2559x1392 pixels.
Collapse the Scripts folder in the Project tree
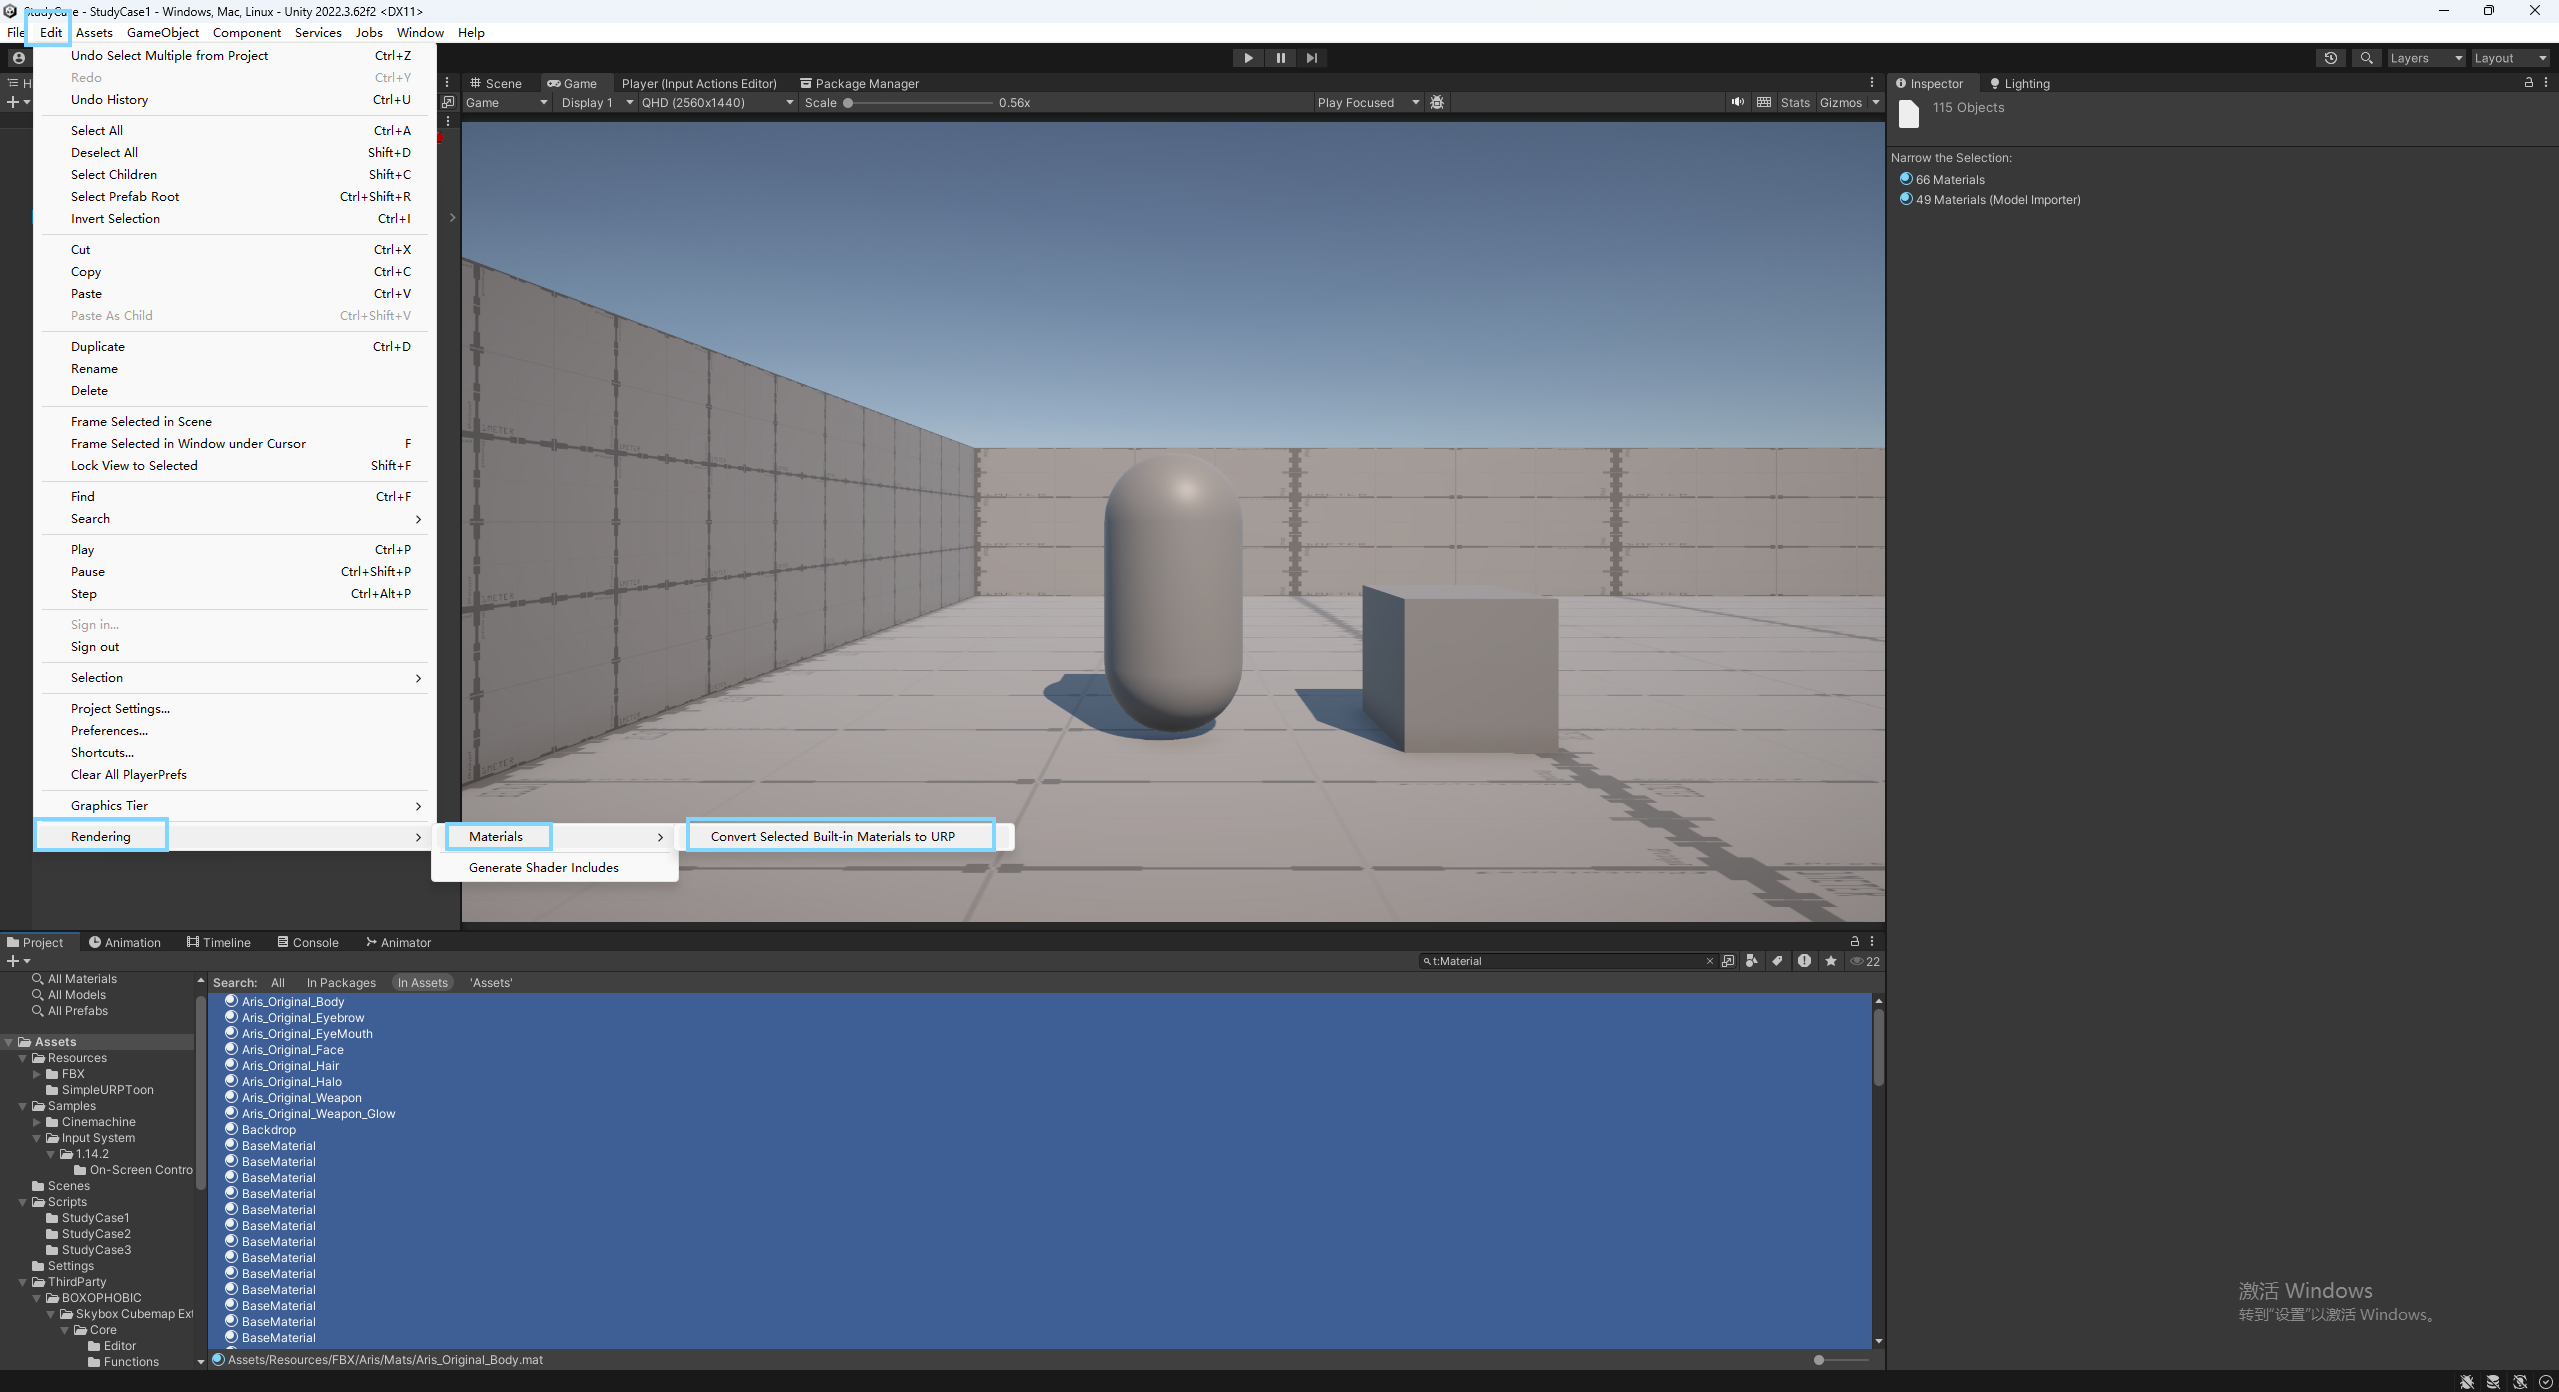click(23, 1202)
